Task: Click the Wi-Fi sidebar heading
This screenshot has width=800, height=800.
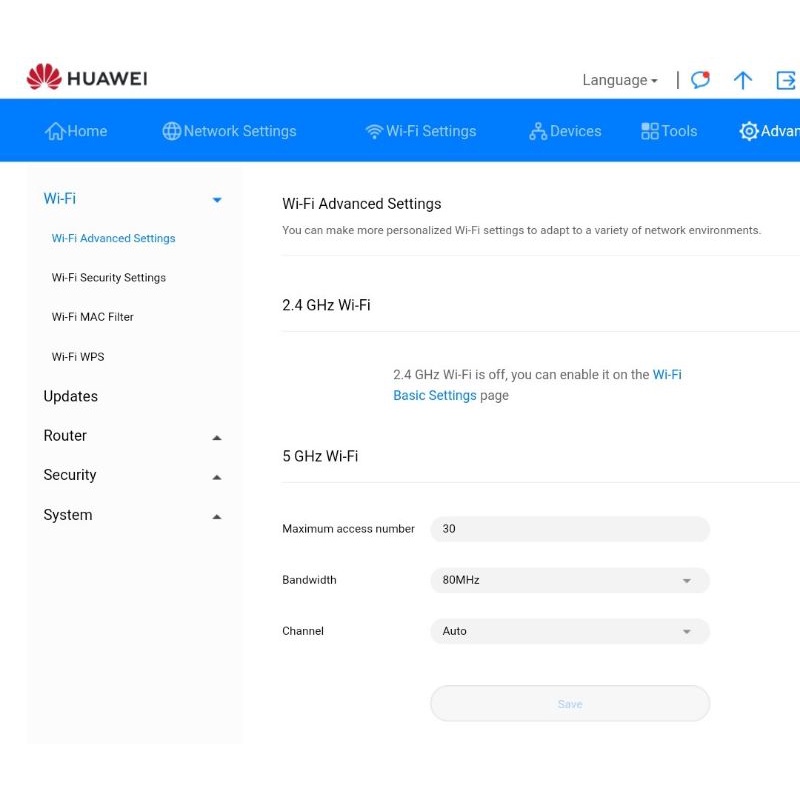Action: pos(60,198)
